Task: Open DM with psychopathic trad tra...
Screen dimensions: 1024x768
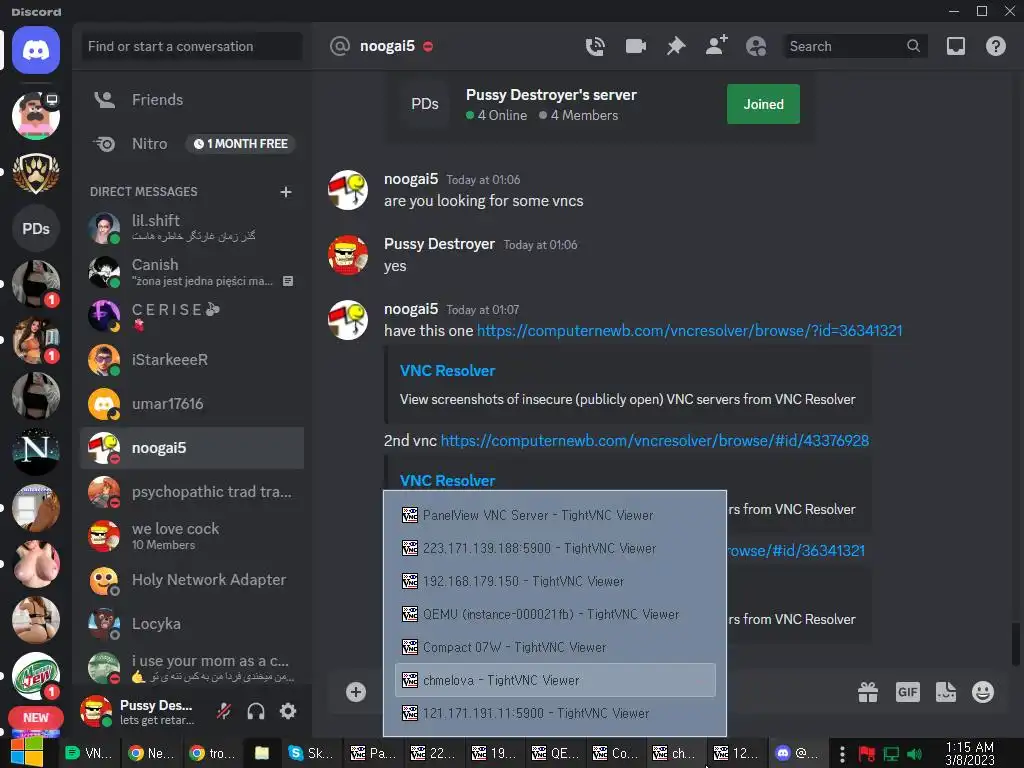Action: pyautogui.click(x=192, y=492)
